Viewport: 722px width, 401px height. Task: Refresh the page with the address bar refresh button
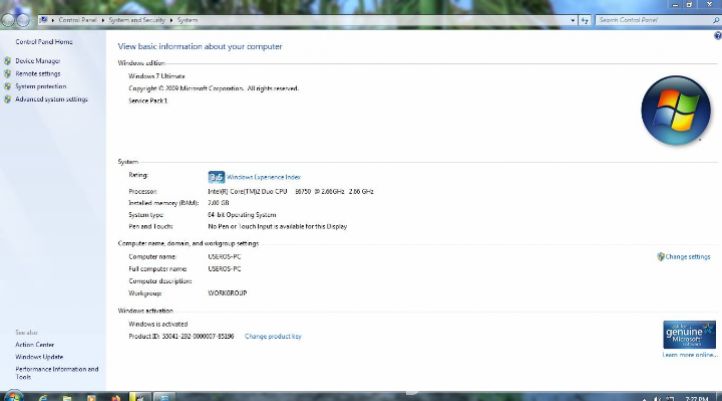click(x=585, y=20)
